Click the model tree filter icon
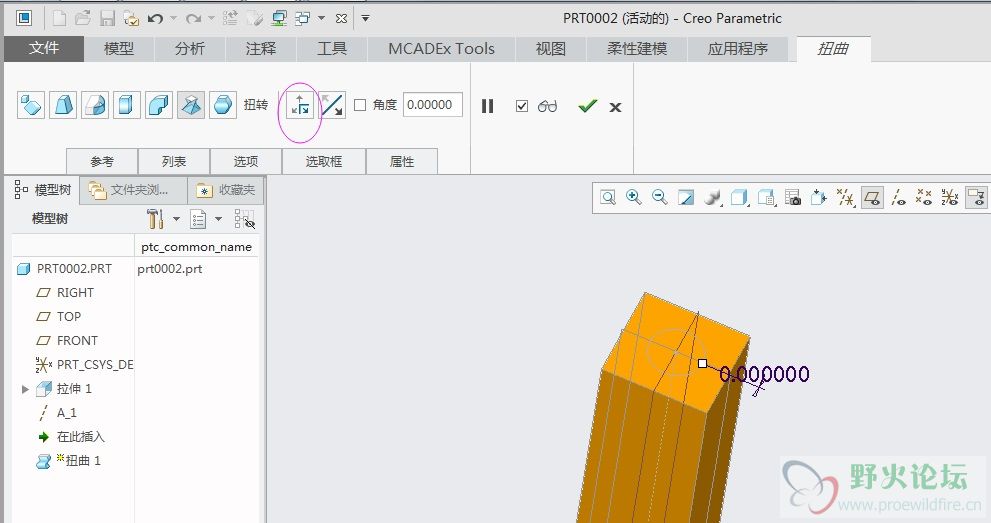 [245, 219]
